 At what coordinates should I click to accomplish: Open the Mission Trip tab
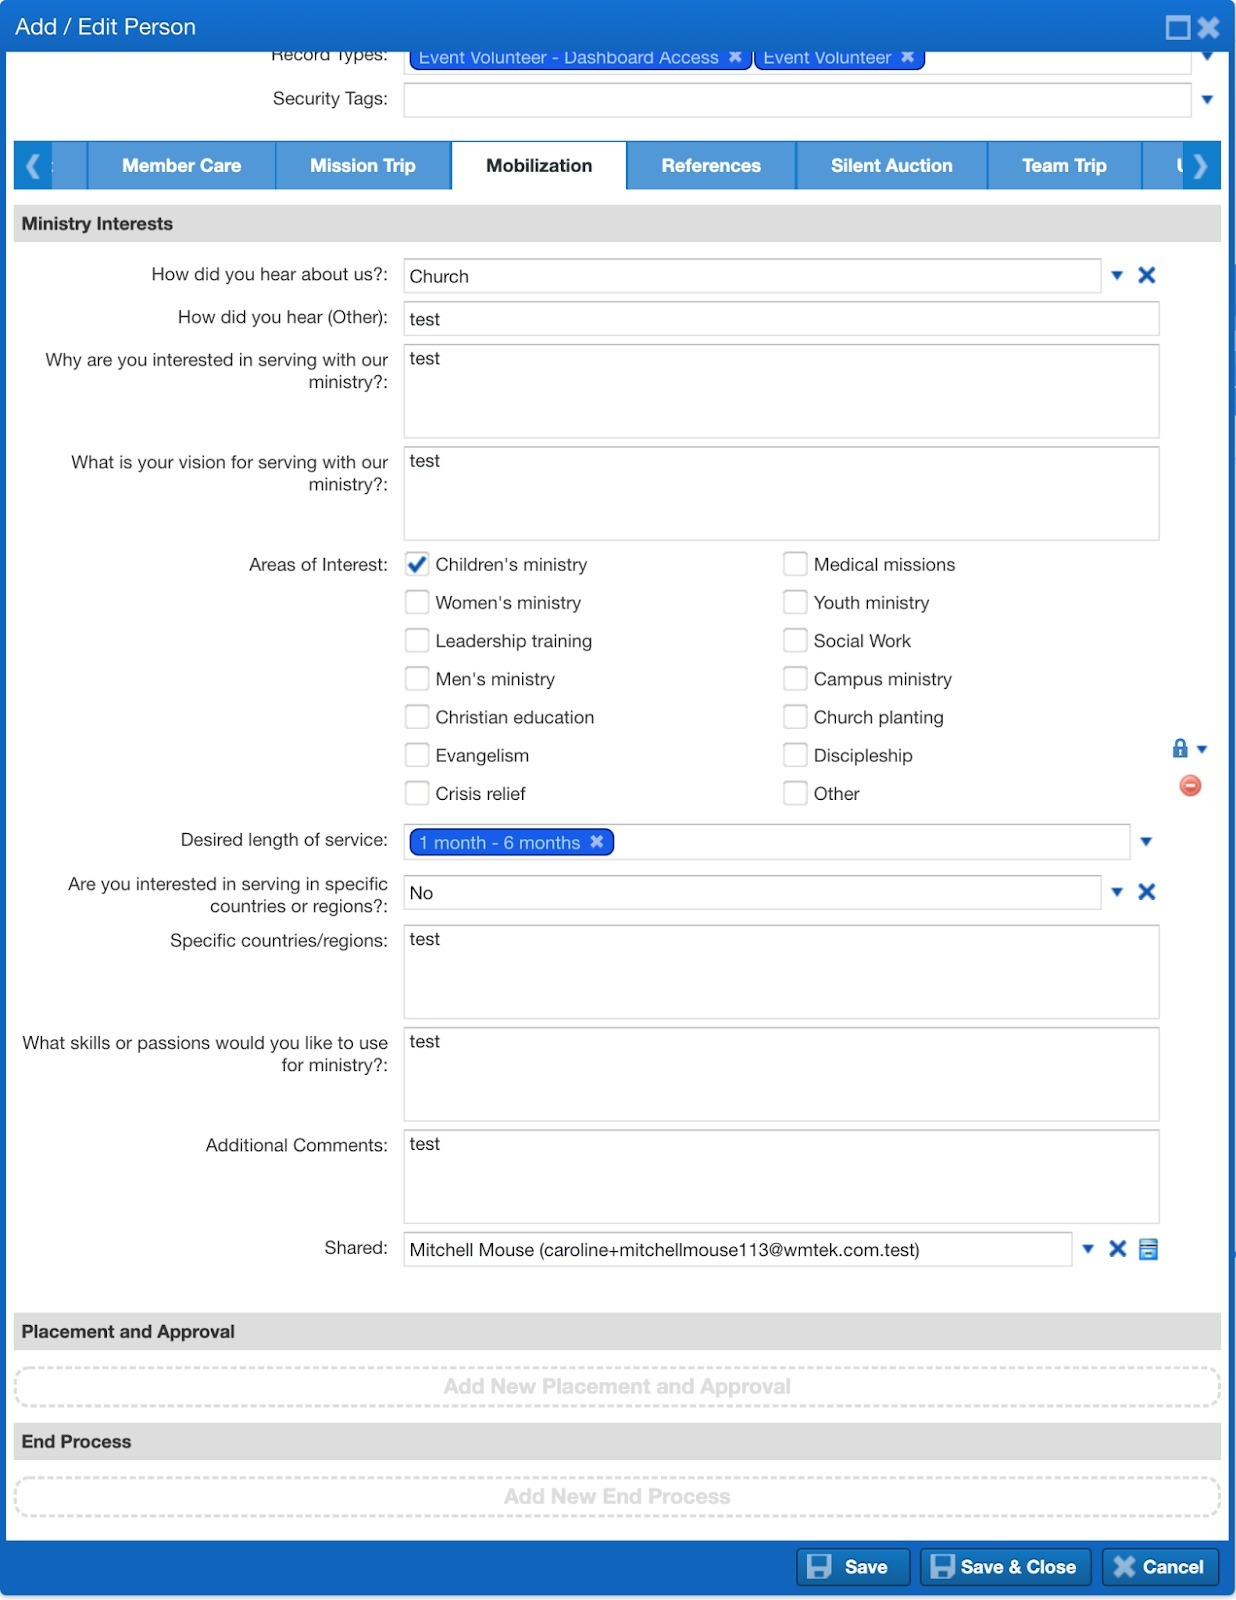click(363, 165)
